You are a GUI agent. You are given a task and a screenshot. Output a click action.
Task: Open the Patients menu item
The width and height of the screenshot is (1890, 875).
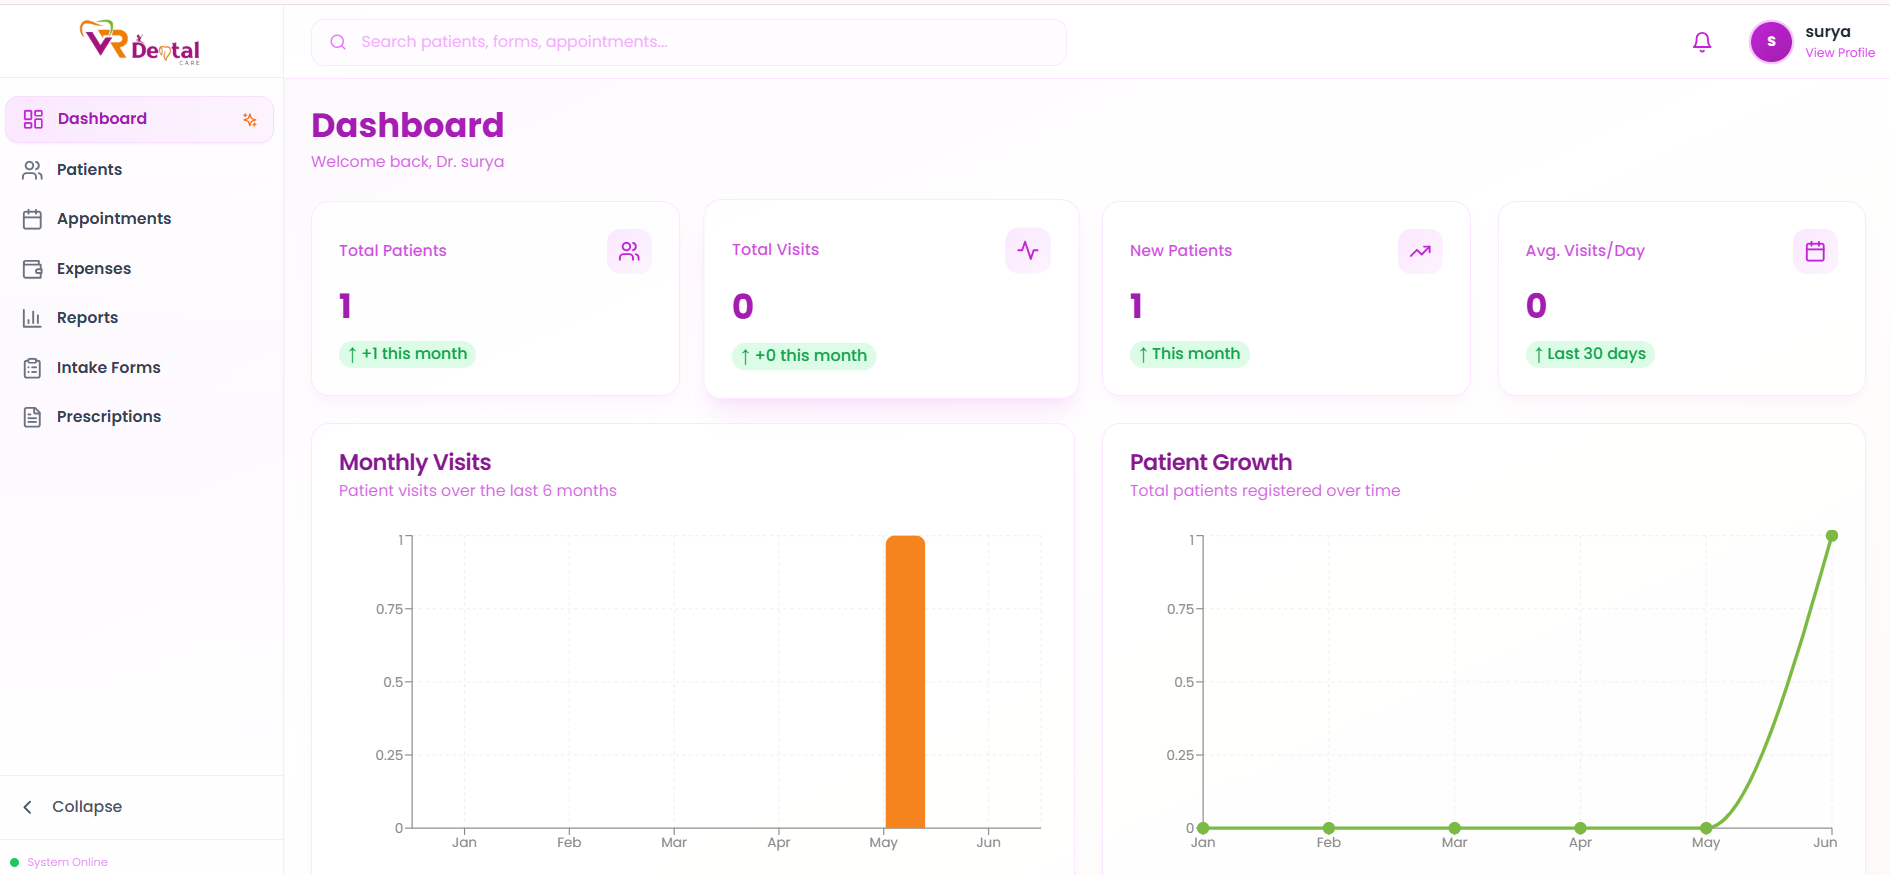point(89,170)
